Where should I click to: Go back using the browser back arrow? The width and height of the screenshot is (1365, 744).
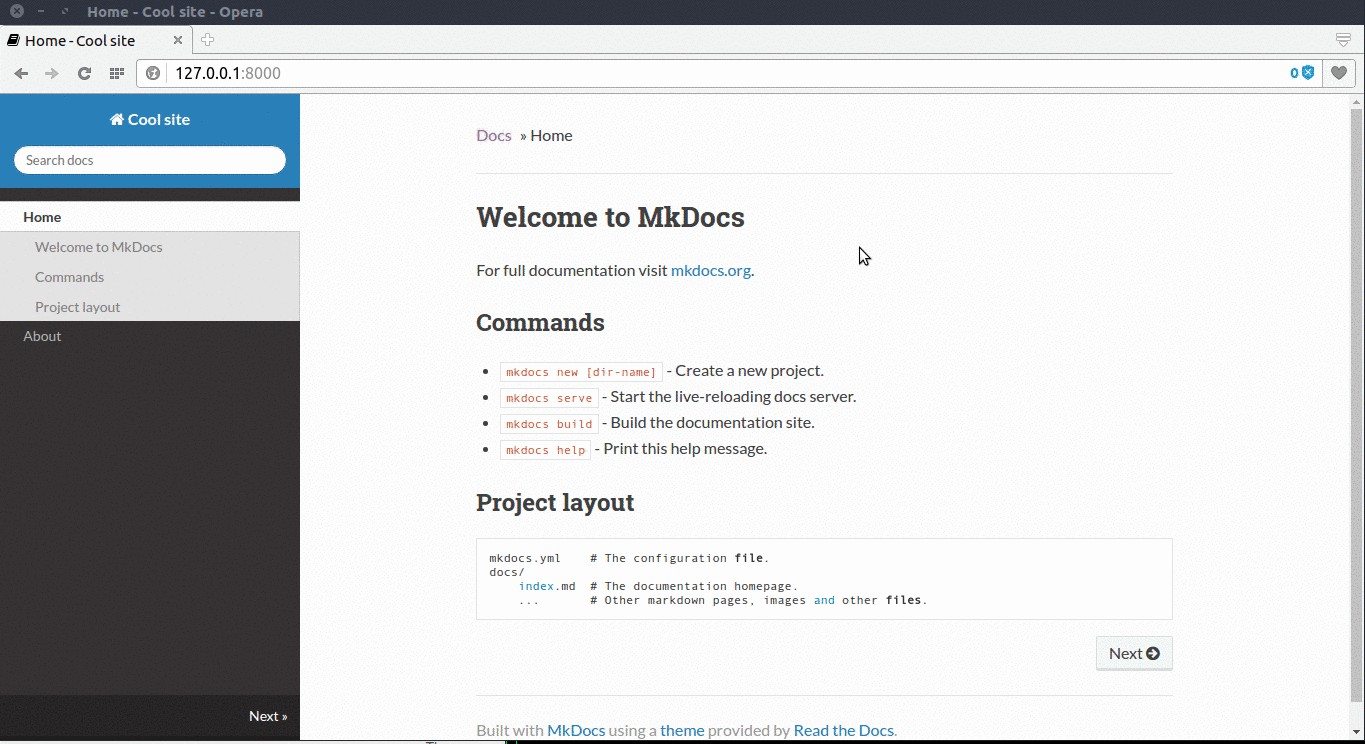21,73
